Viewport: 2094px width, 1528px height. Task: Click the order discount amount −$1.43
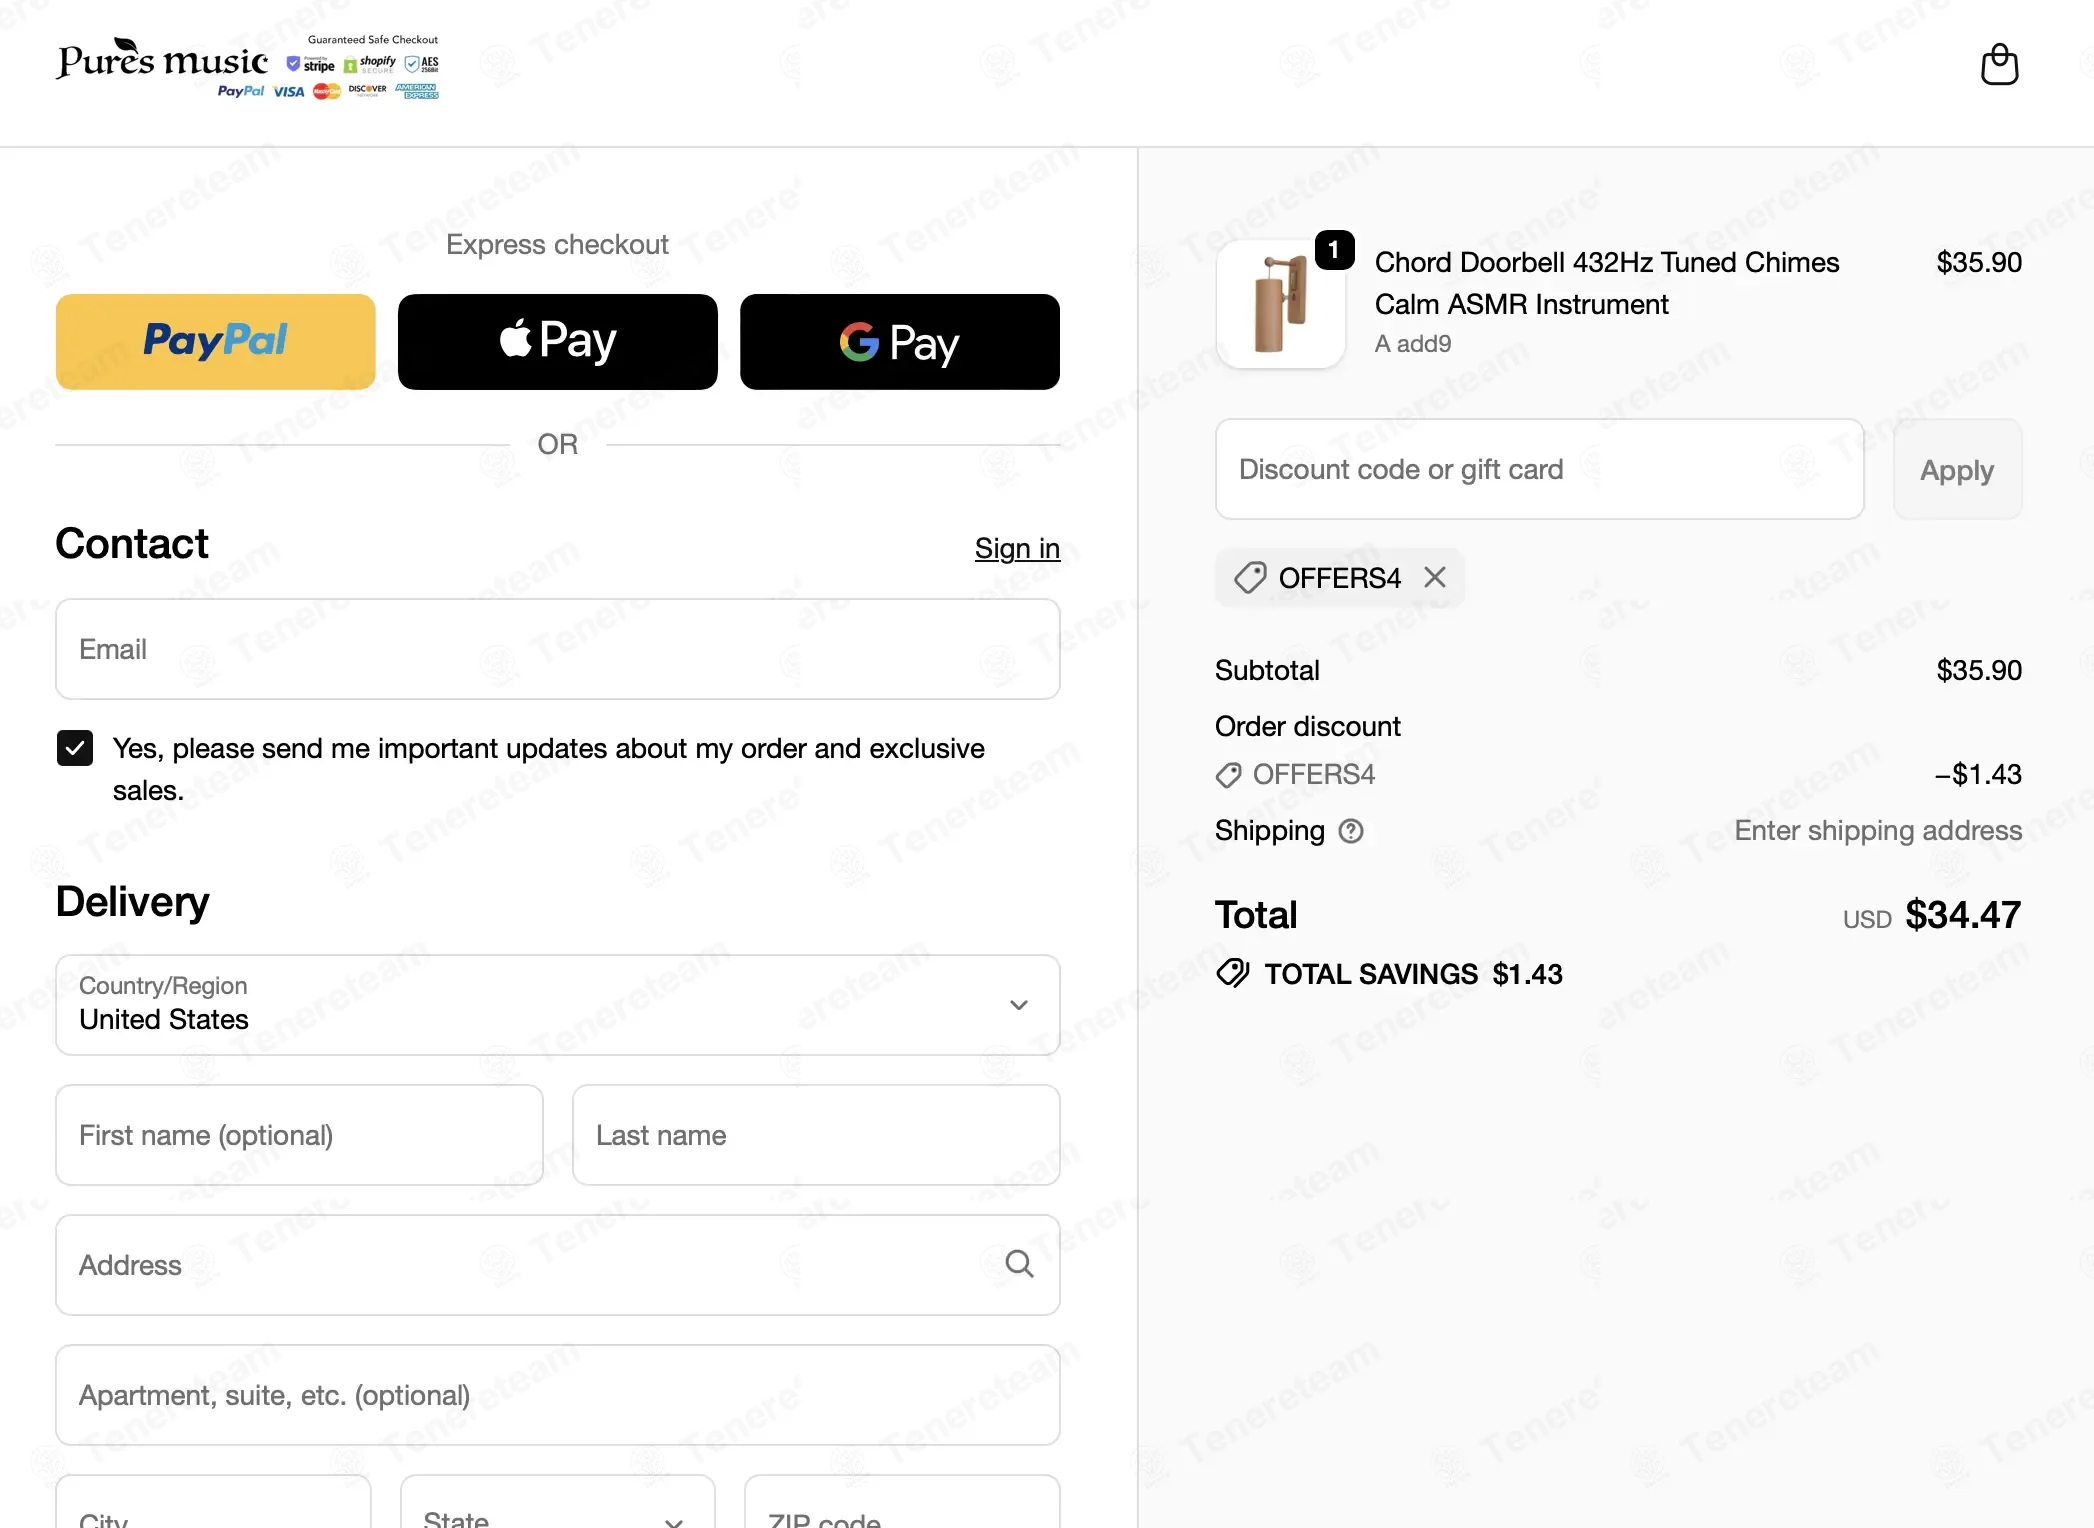coord(1978,774)
